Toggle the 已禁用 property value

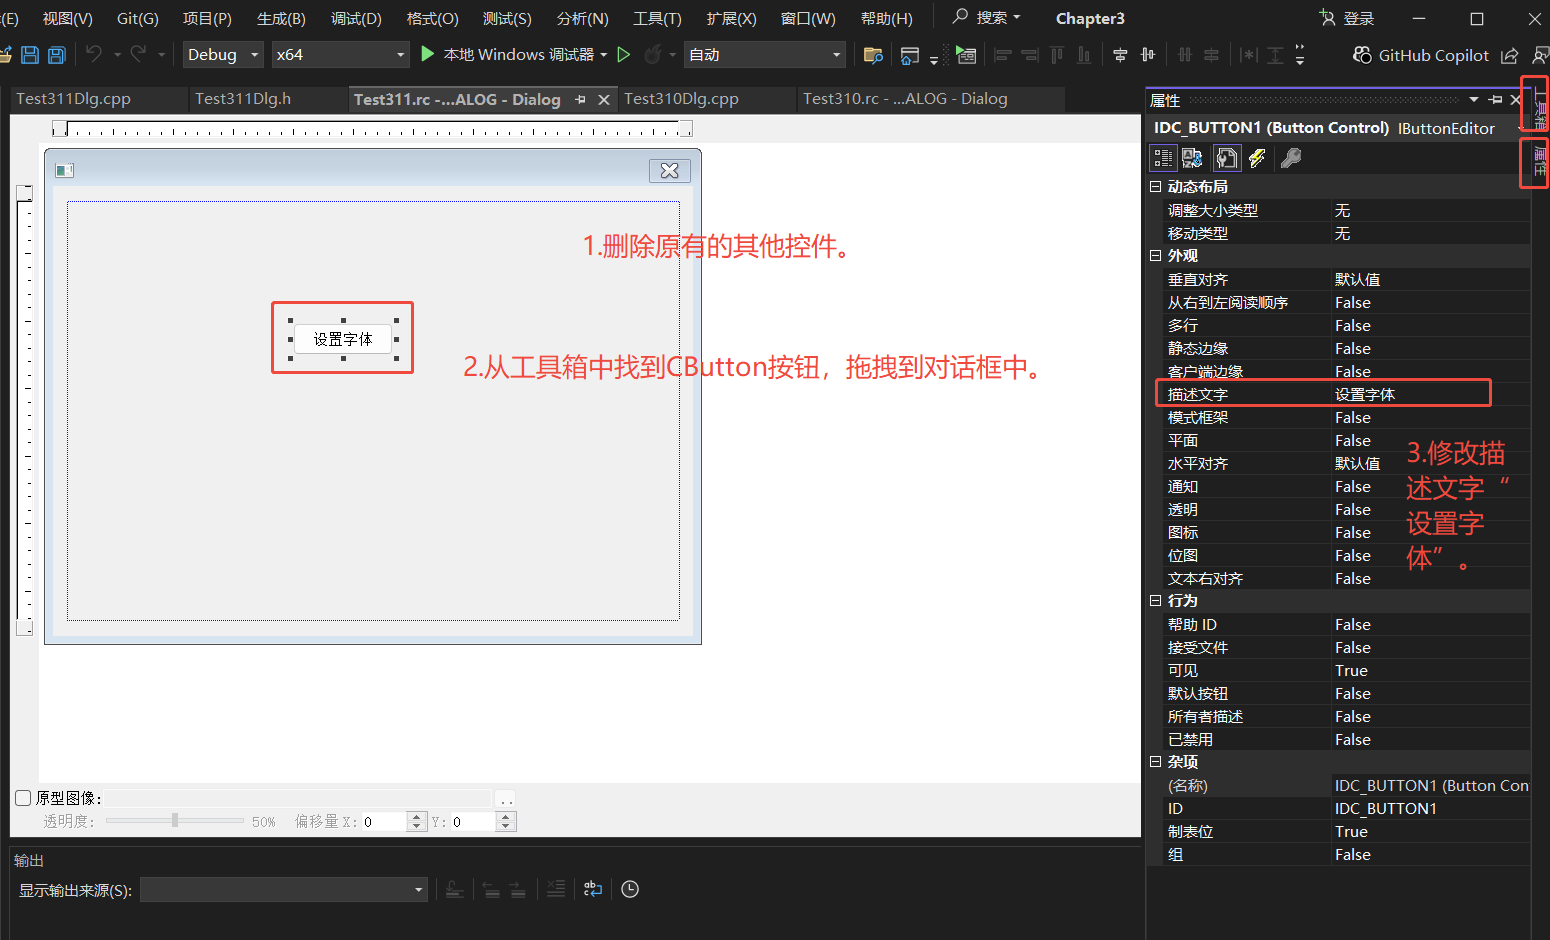(x=1353, y=739)
